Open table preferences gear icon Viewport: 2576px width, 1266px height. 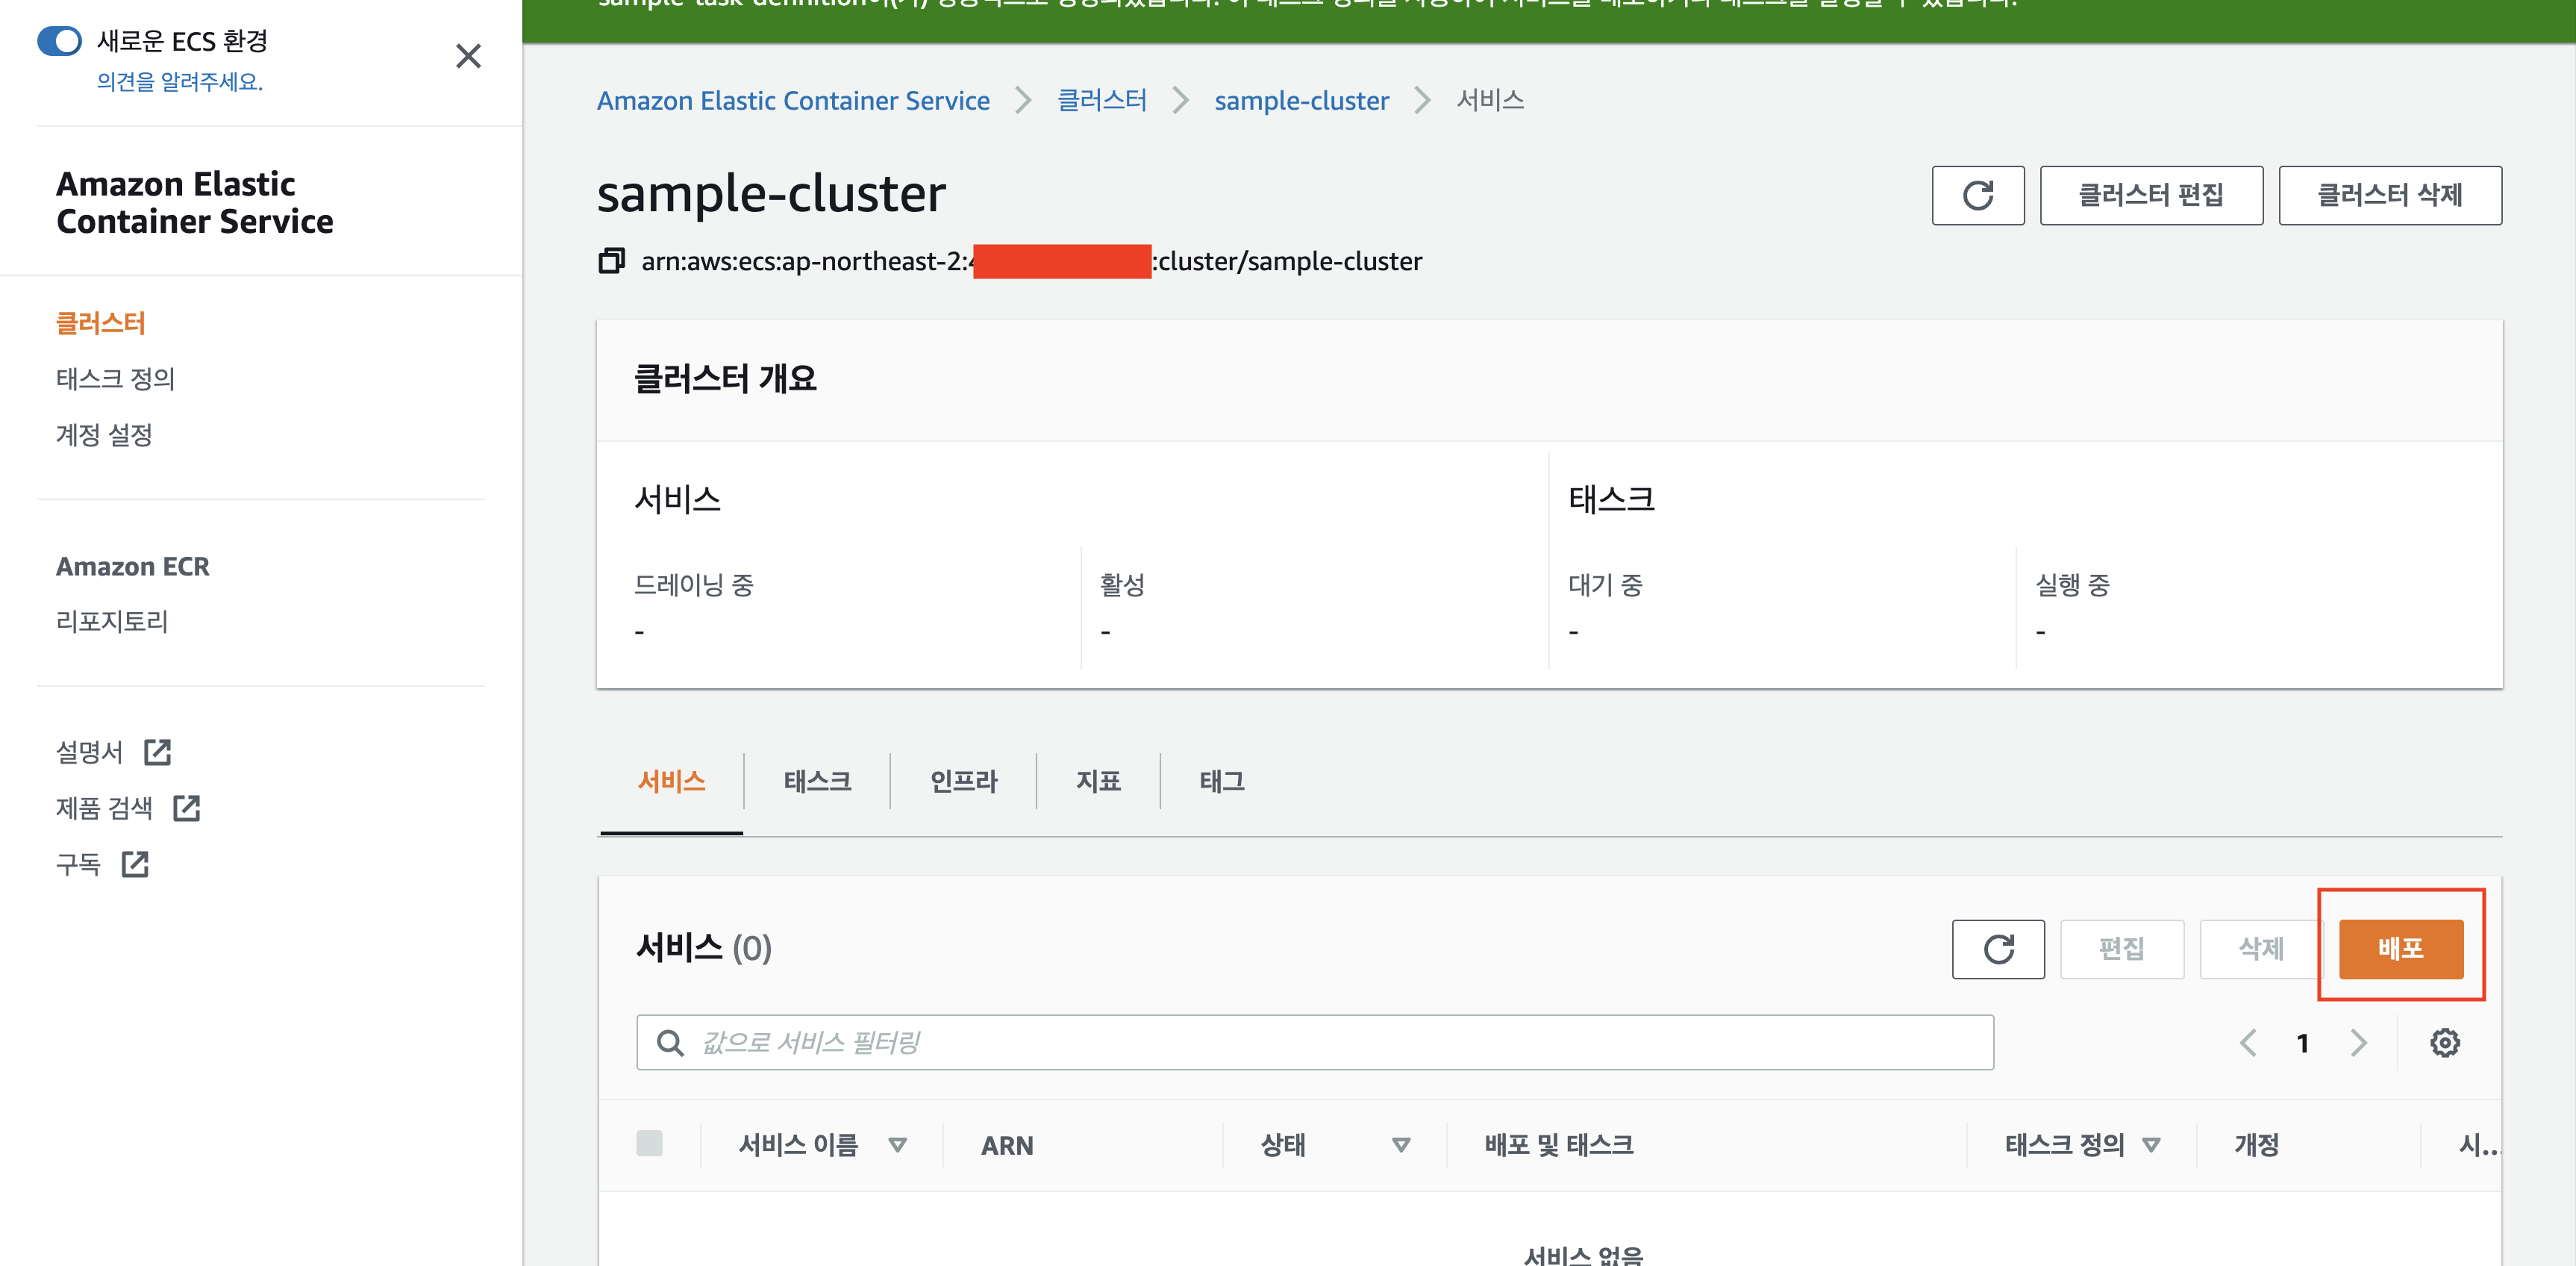pos(2445,1043)
